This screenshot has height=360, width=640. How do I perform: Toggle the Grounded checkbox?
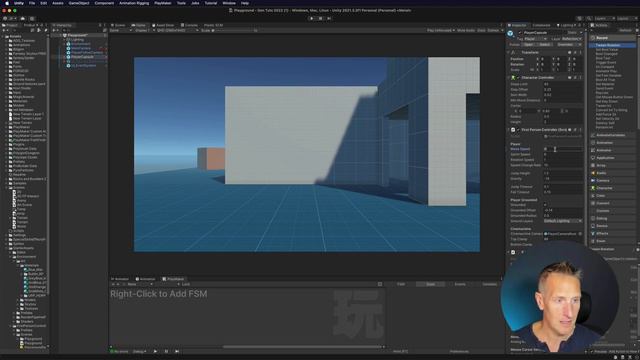(x=545, y=205)
